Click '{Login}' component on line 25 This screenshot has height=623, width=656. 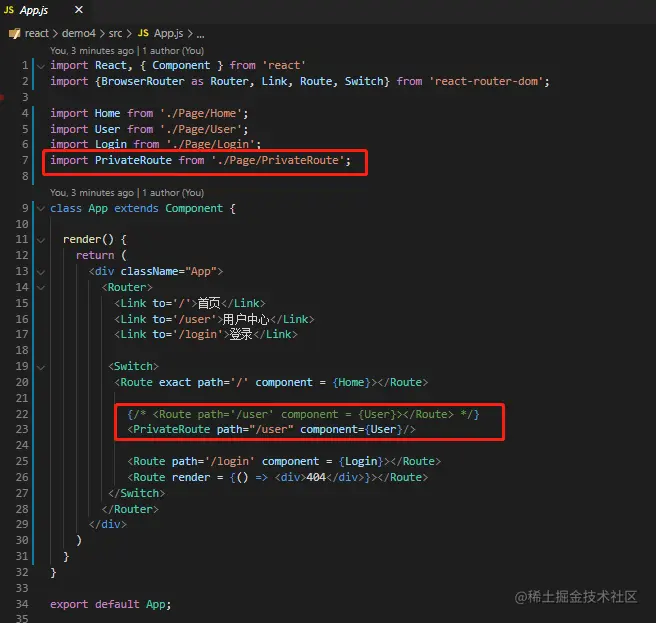coord(361,461)
